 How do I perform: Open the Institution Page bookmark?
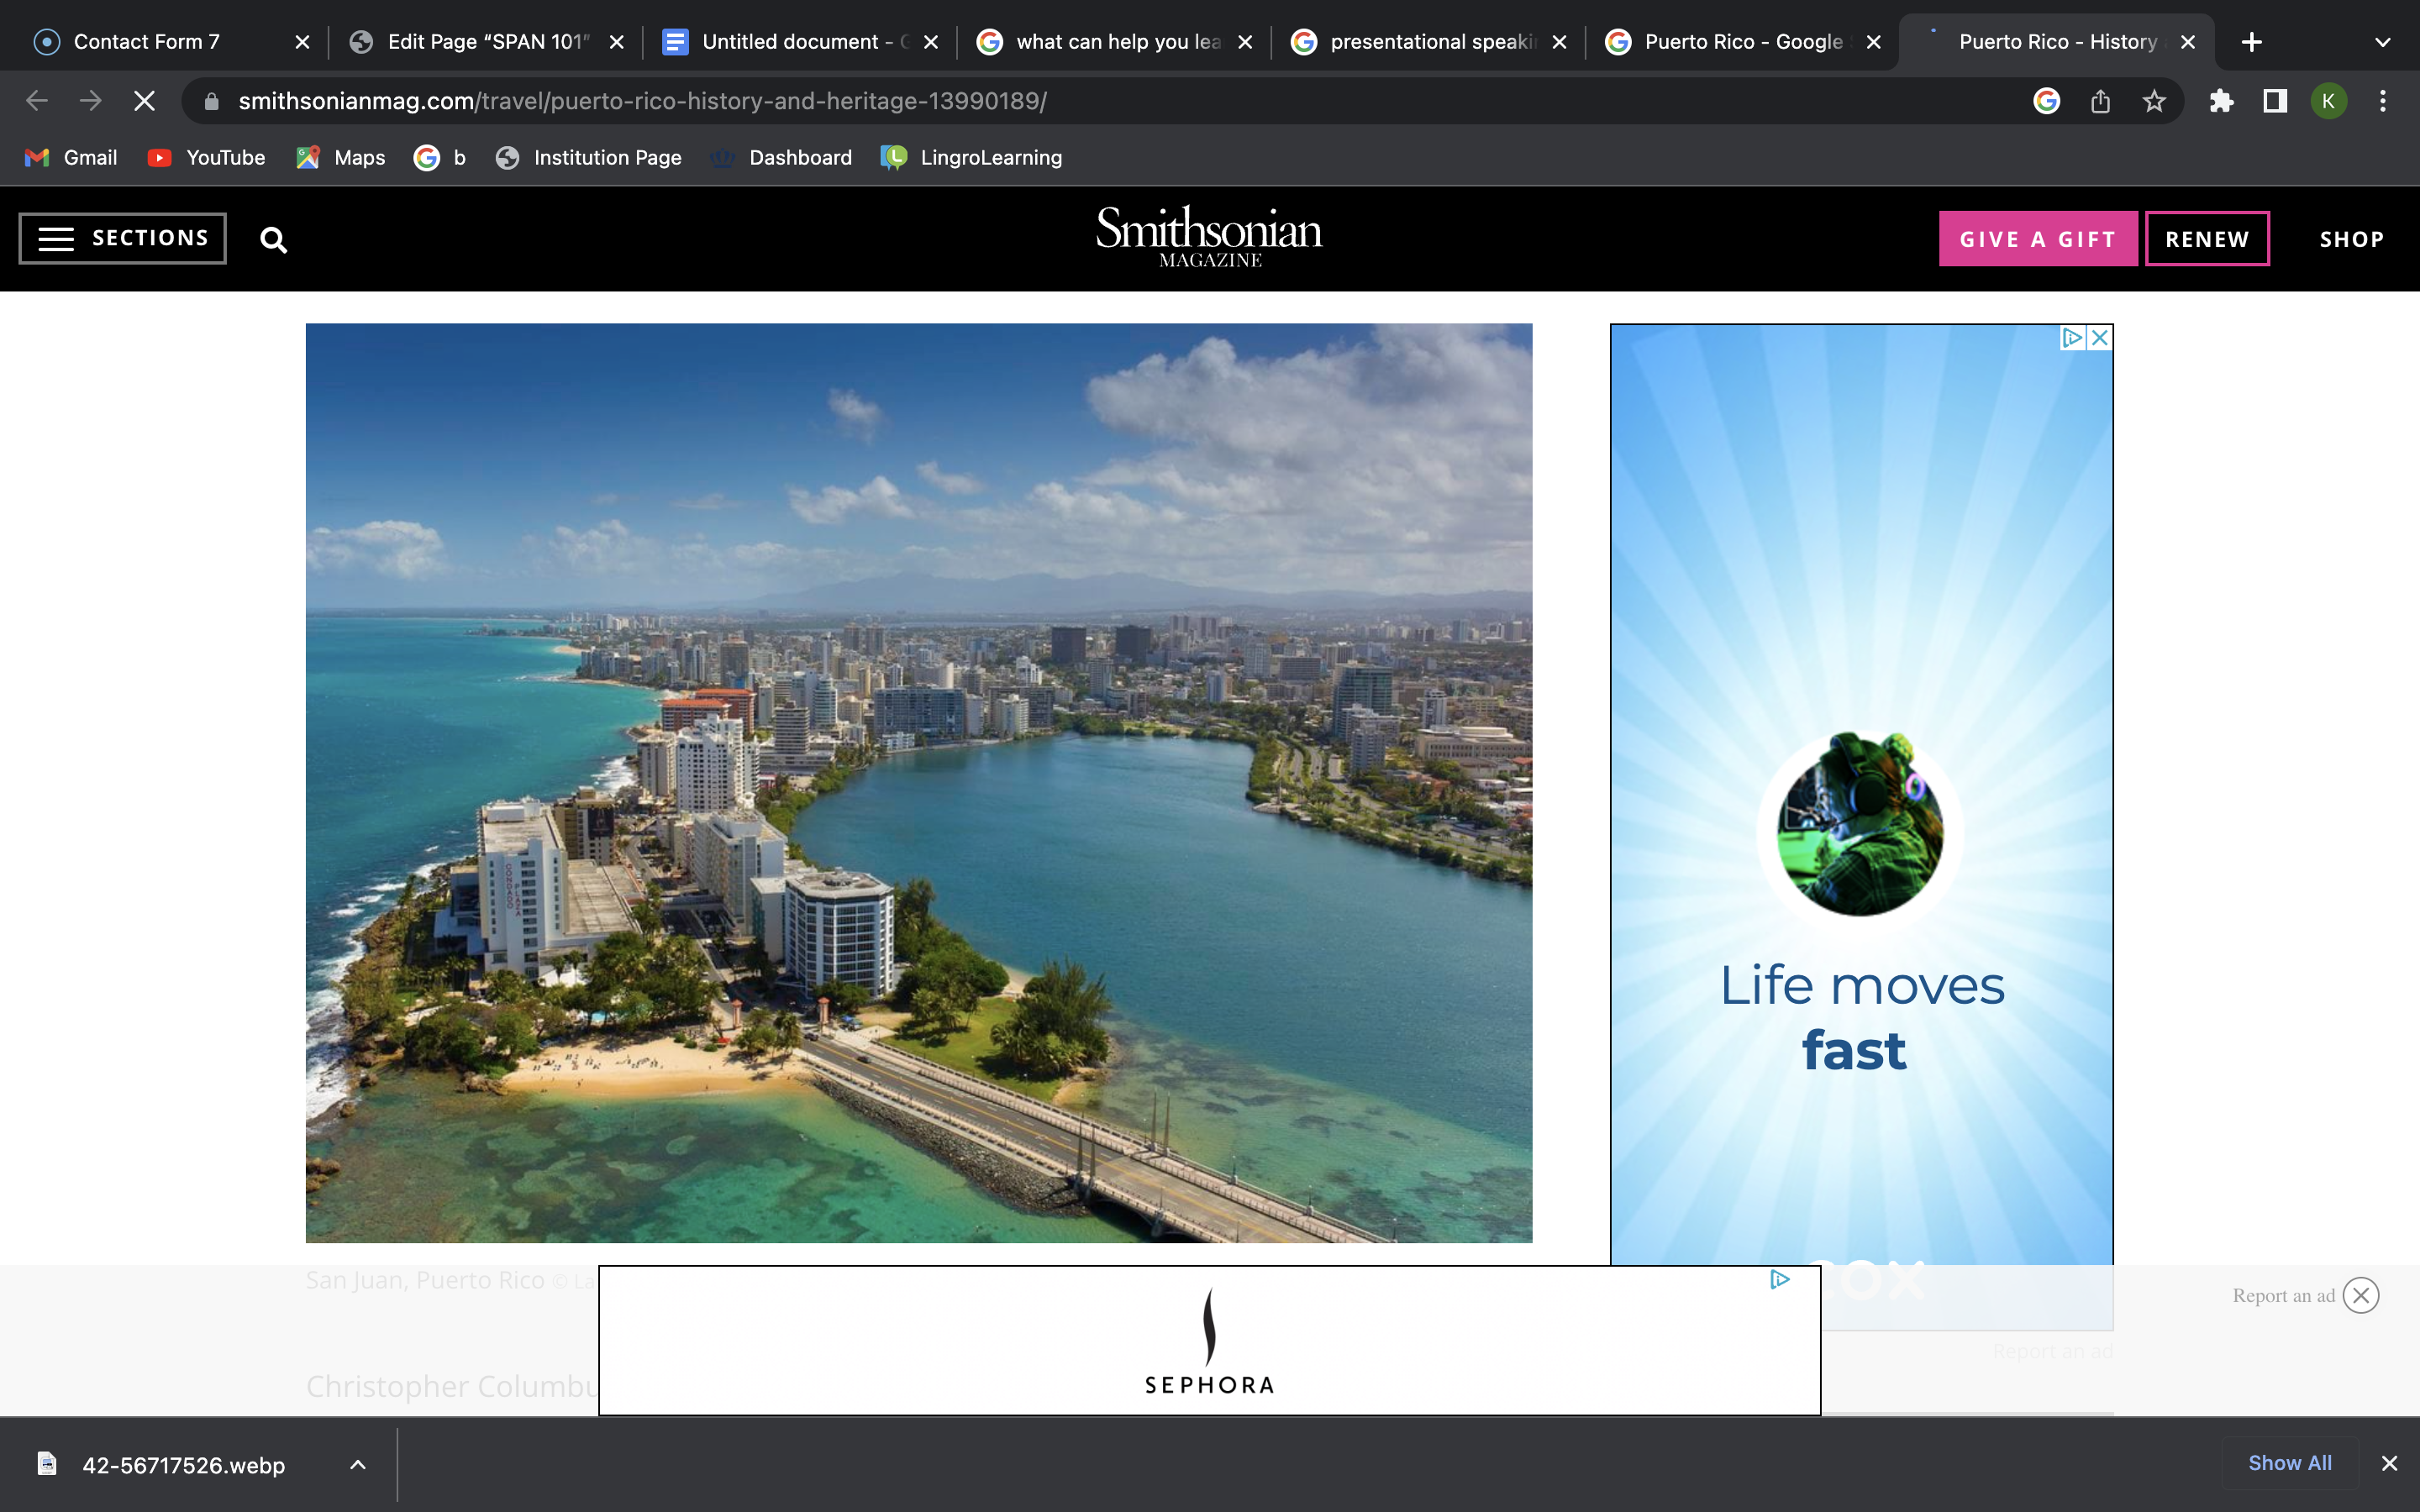coord(589,158)
